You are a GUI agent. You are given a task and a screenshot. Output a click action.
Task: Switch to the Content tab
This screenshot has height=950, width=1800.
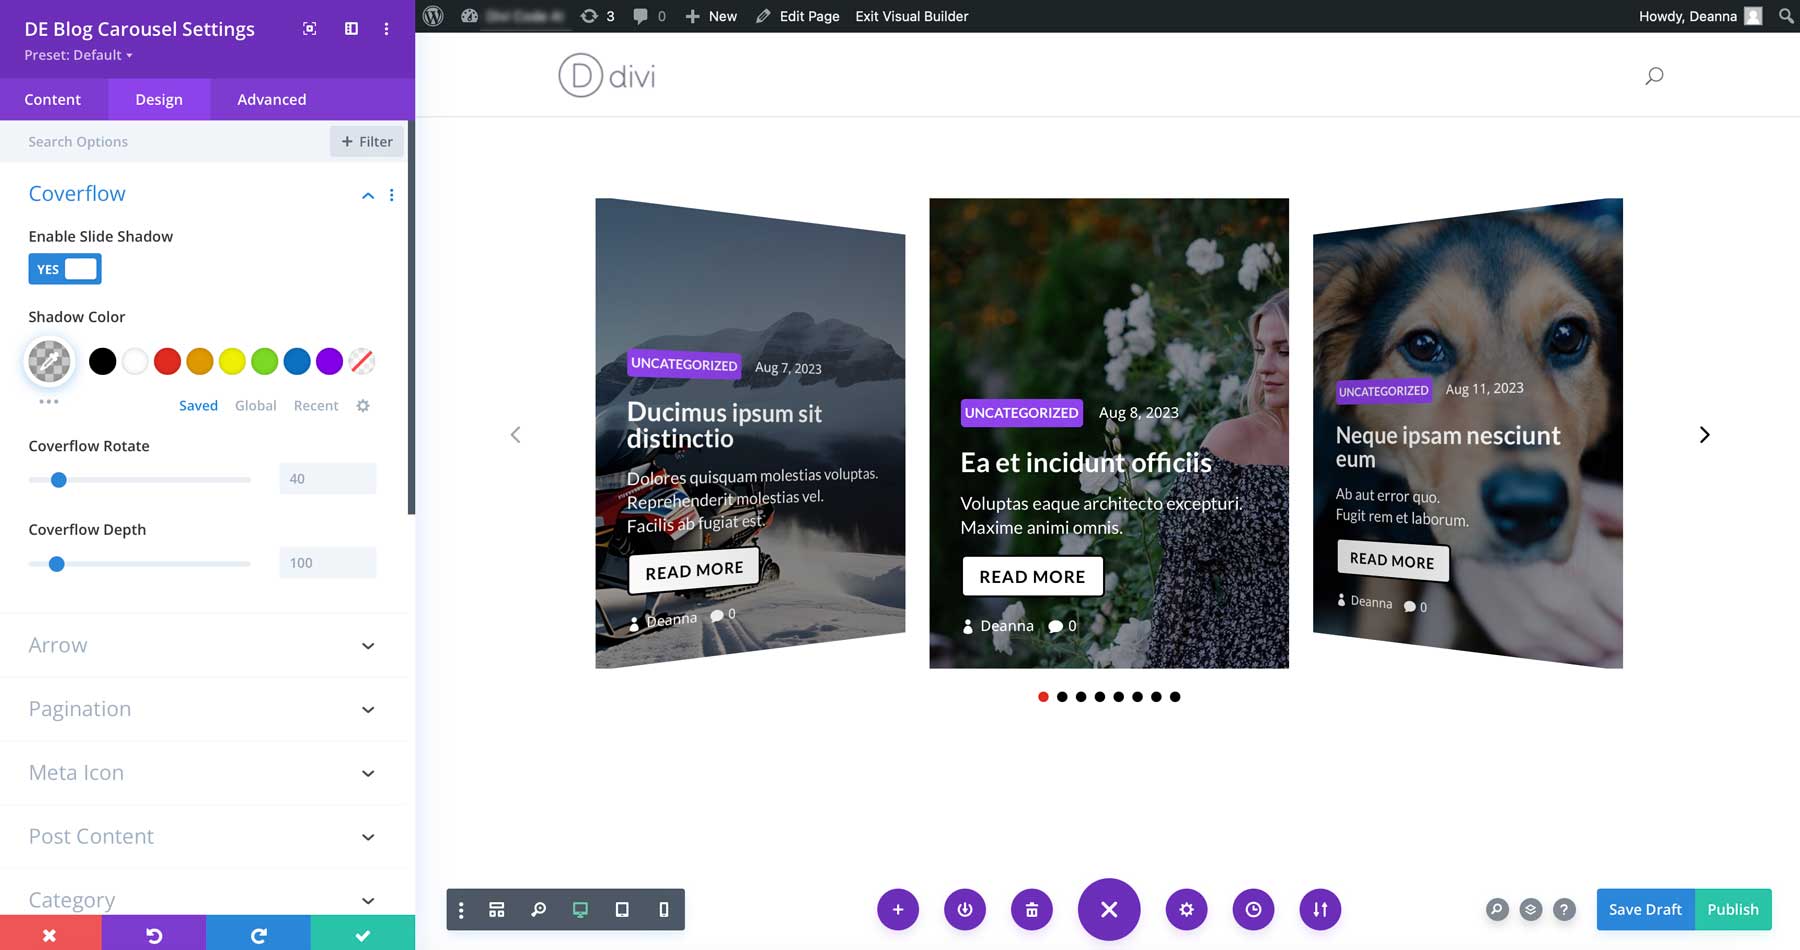(53, 99)
